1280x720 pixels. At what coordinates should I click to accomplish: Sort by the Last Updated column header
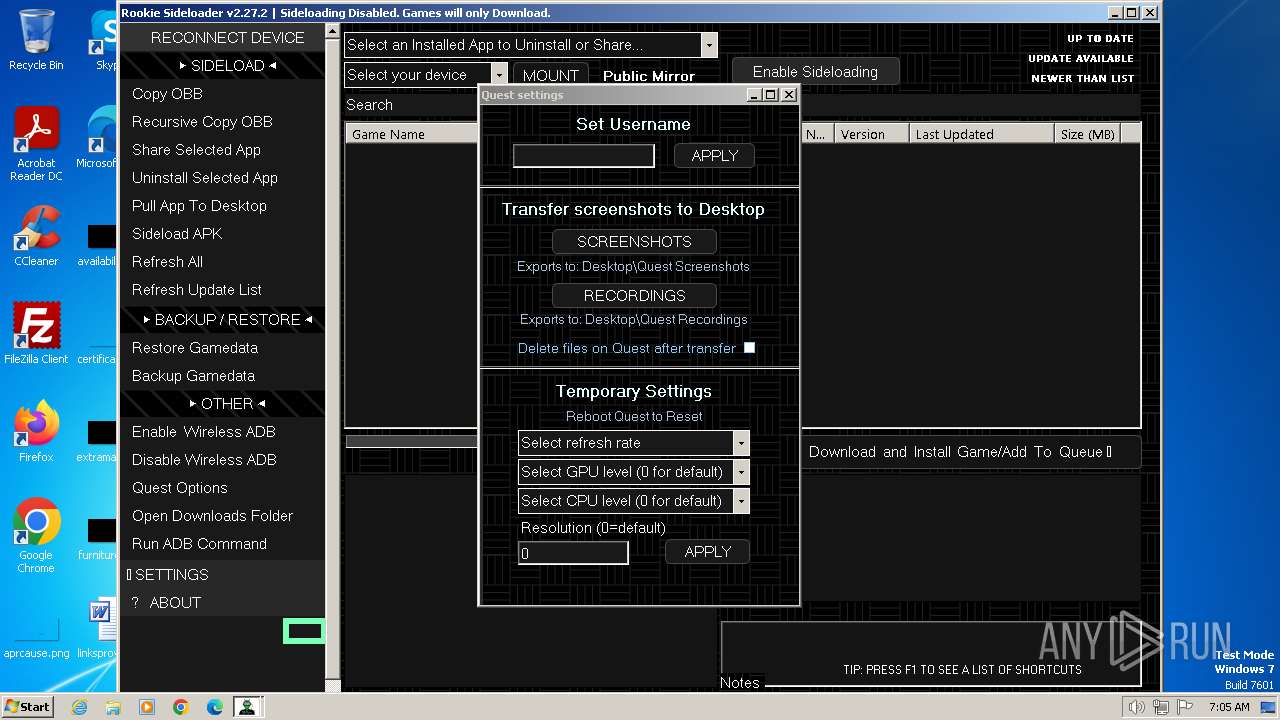point(982,134)
